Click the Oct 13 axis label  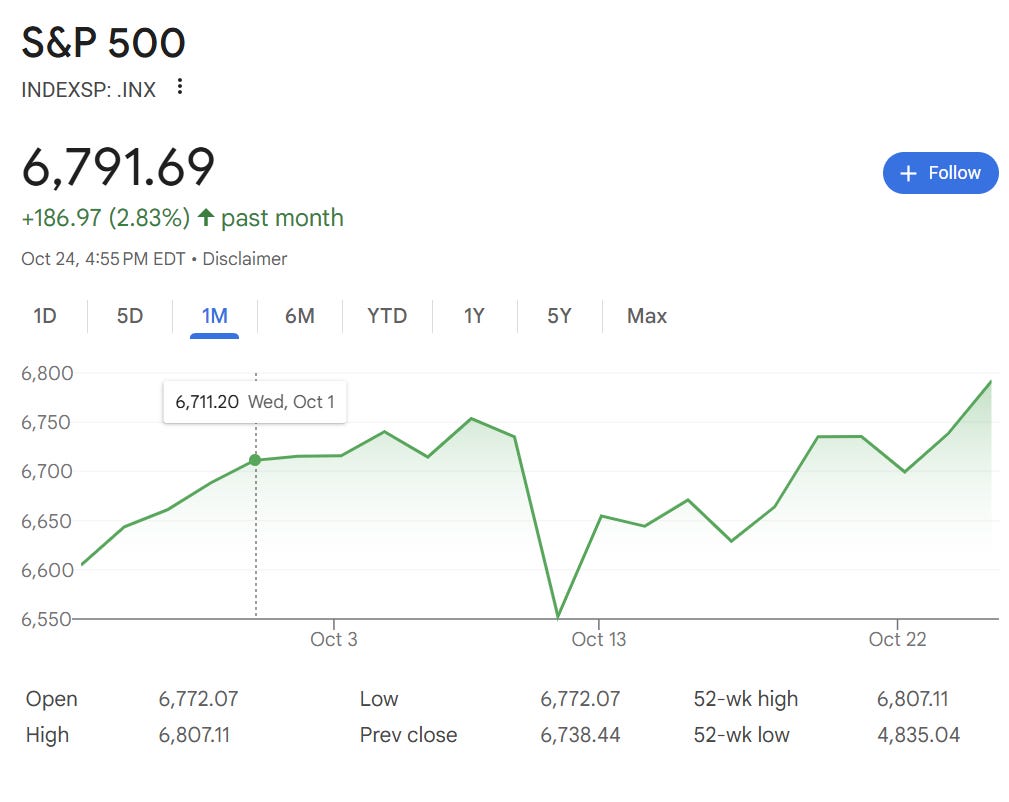pyautogui.click(x=598, y=639)
